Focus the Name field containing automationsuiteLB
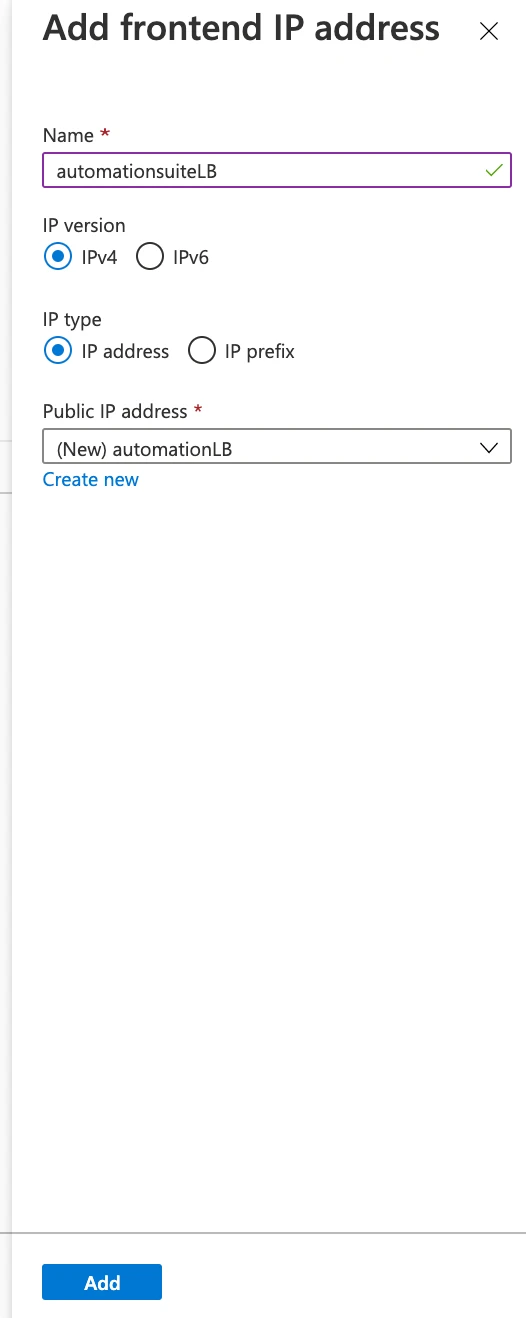The image size is (526, 1318). click(277, 171)
